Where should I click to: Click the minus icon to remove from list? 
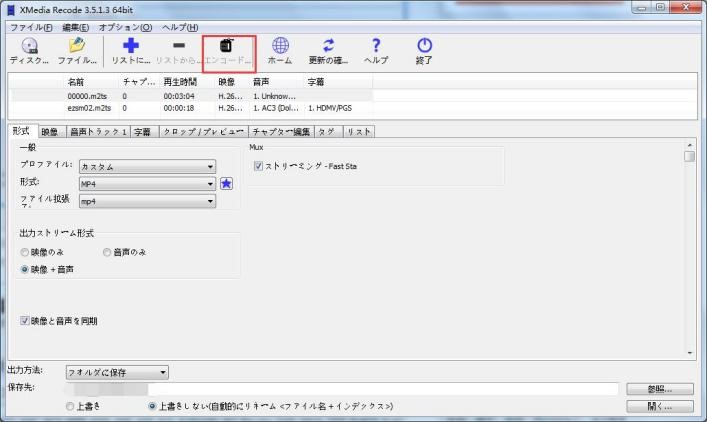179,46
